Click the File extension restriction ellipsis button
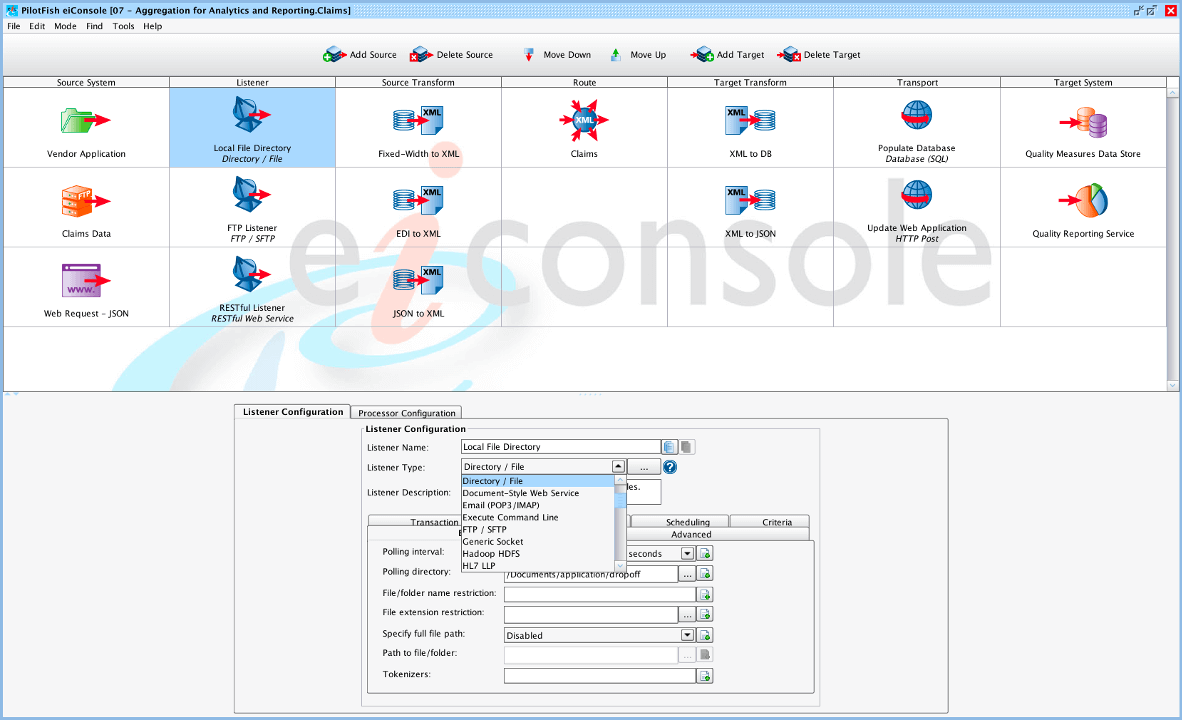1182x720 pixels. (687, 614)
